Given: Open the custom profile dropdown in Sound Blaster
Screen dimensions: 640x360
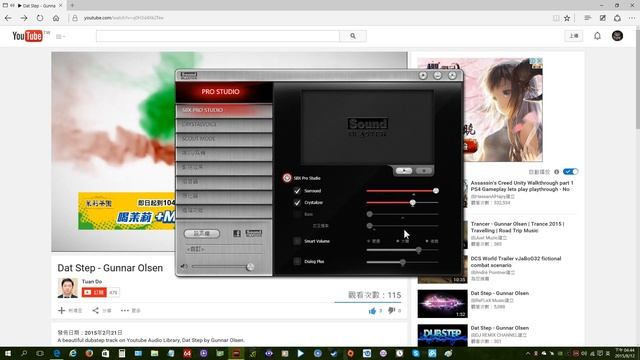Looking at the screenshot, I should pyautogui.click(x=224, y=249).
